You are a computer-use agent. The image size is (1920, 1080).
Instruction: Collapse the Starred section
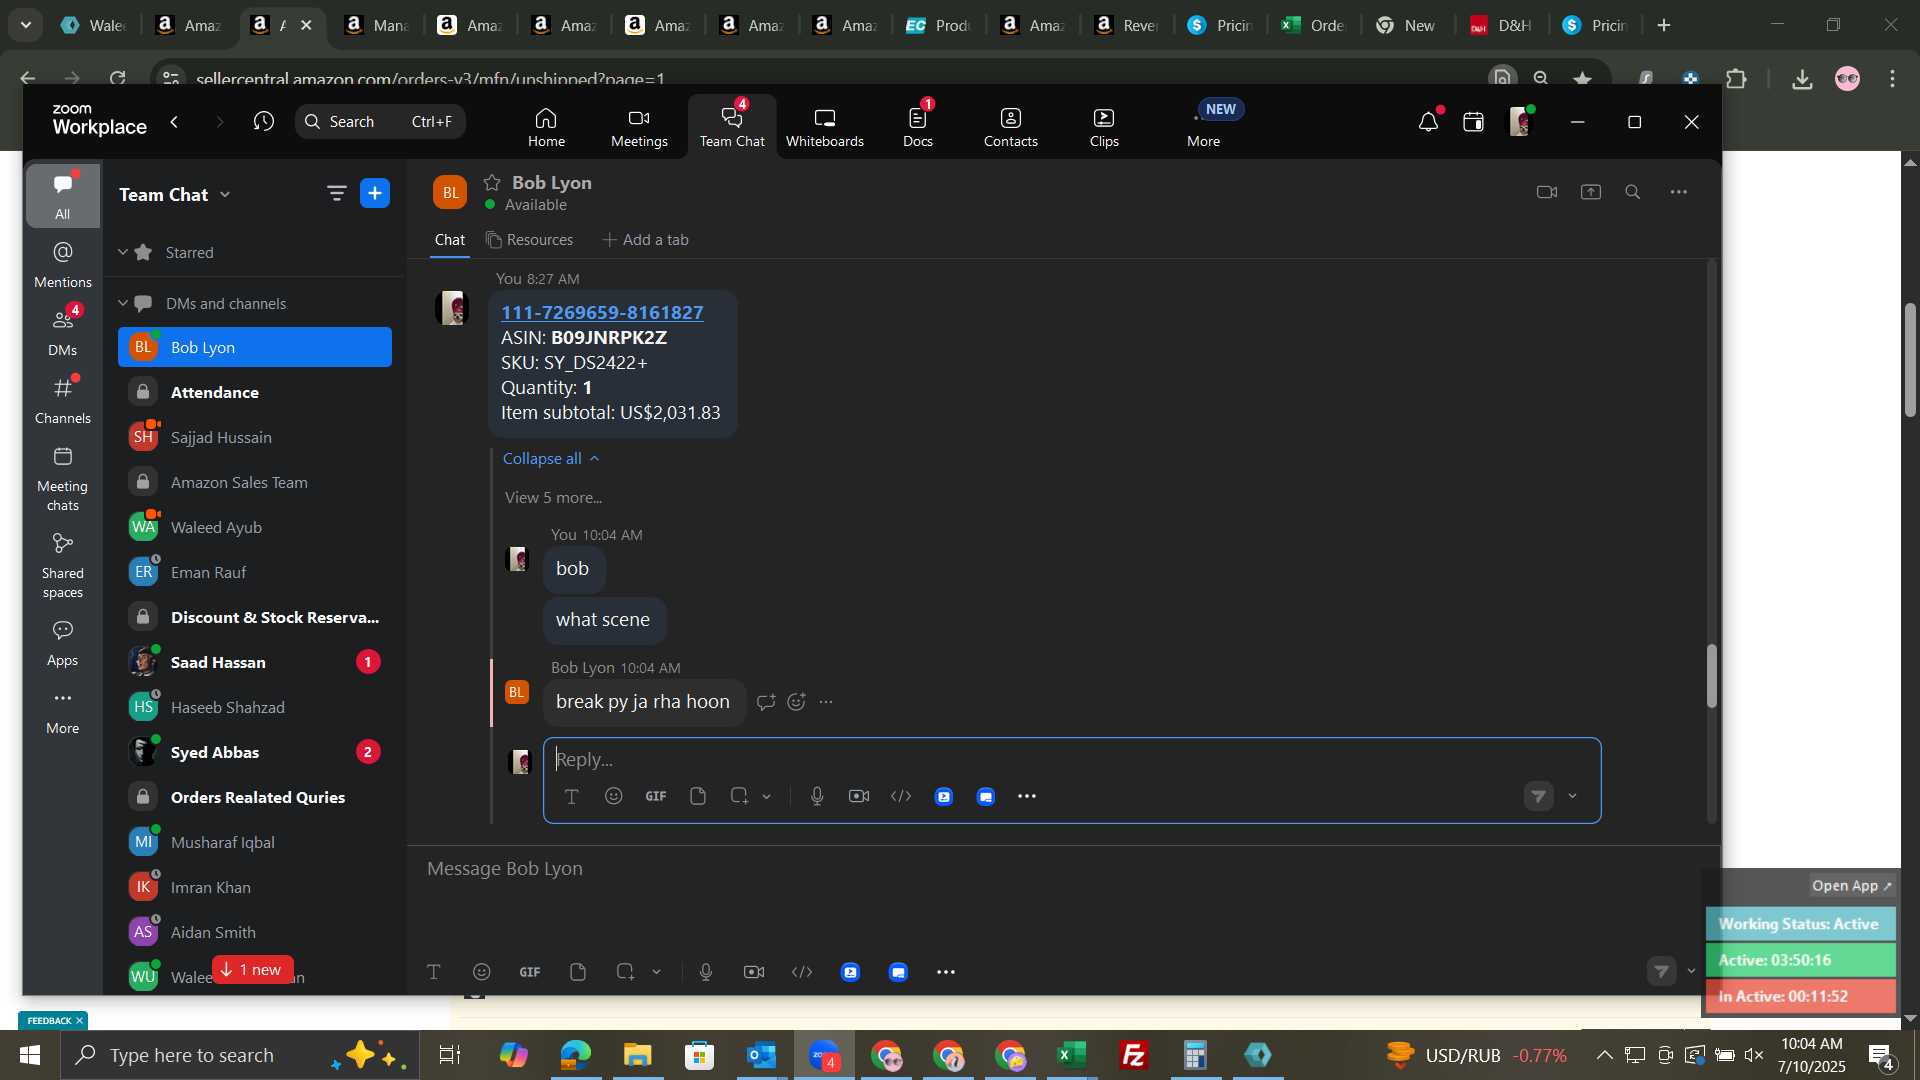click(x=123, y=252)
